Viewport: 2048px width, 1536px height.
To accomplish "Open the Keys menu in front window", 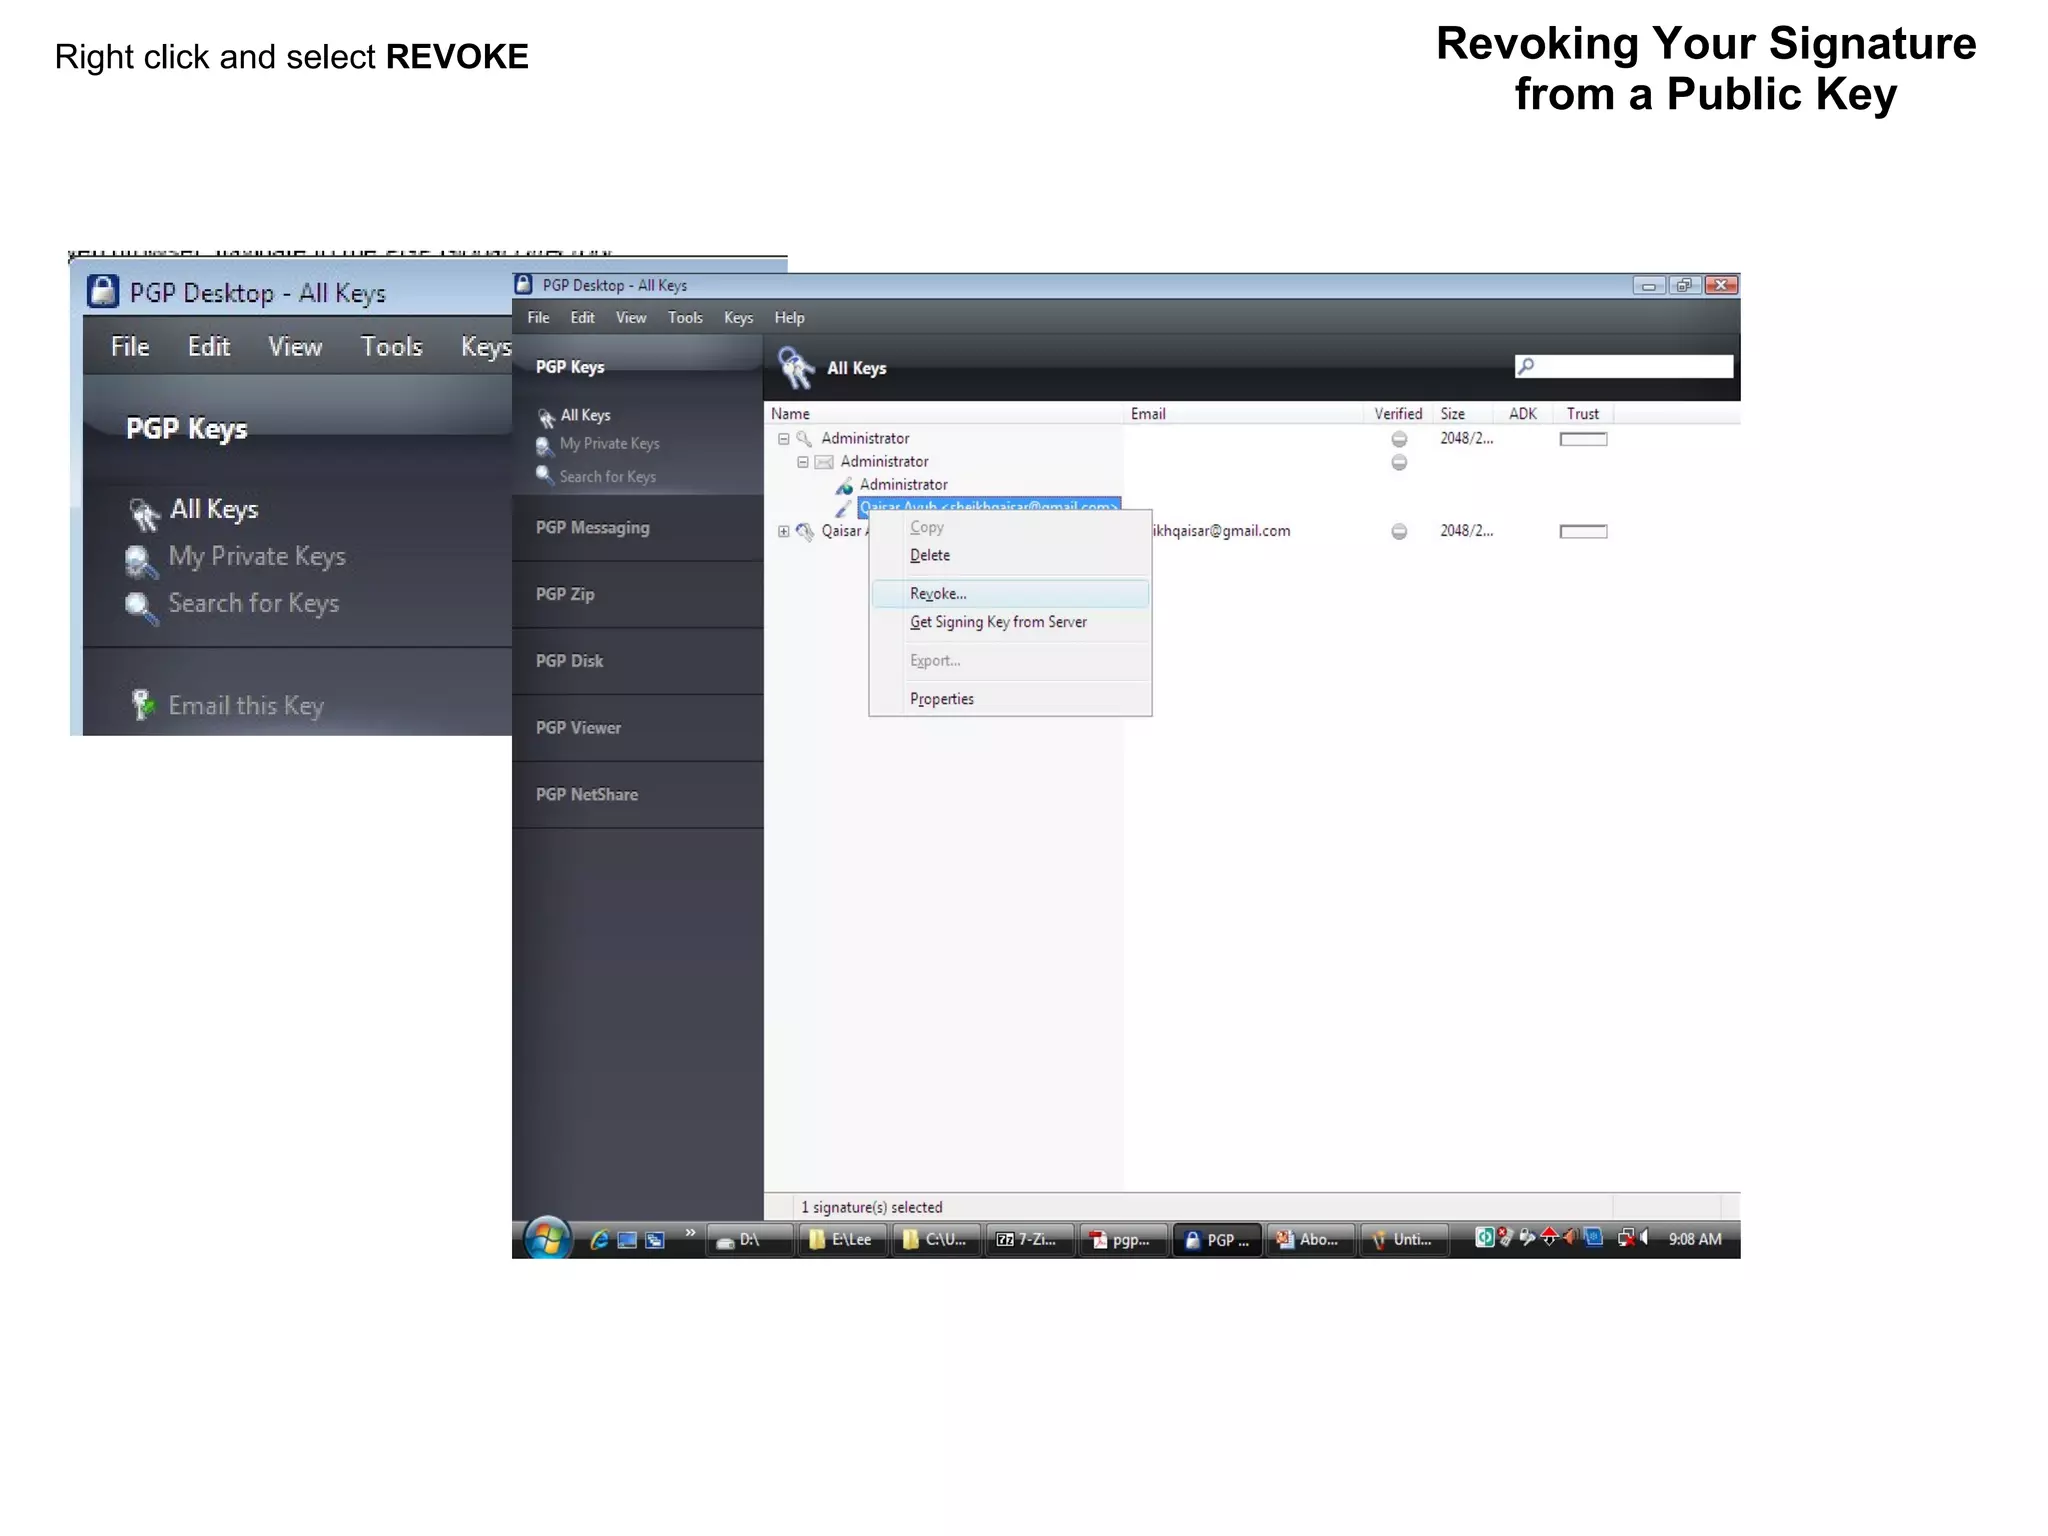I will [738, 318].
